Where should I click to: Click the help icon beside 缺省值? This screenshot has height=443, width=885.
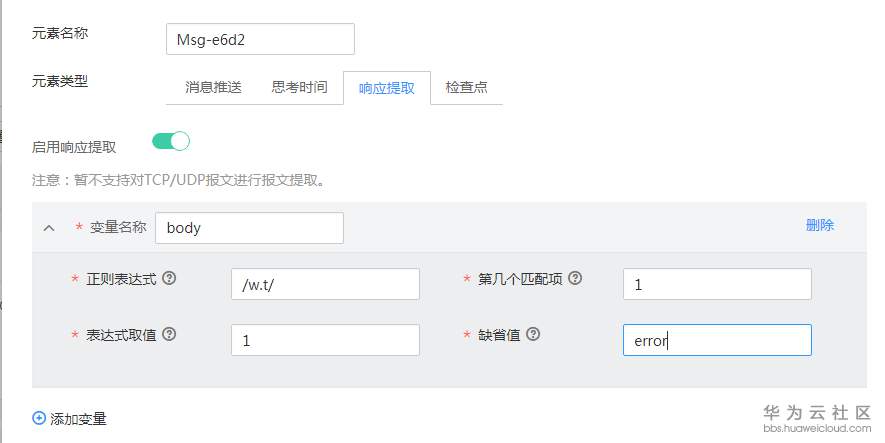pos(533,334)
